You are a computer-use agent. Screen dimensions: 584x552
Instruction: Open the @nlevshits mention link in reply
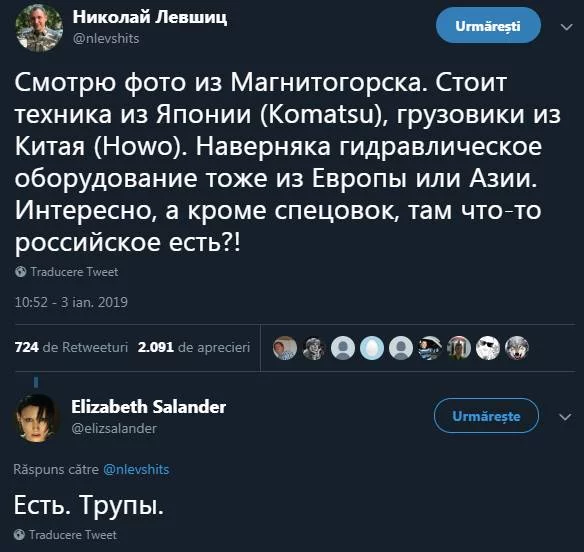tap(136, 469)
